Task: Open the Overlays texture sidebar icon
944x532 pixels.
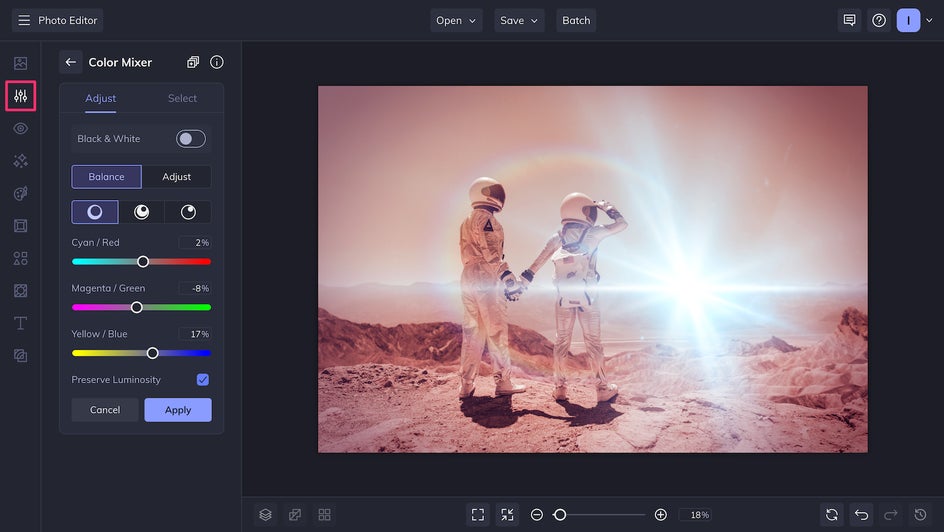Action: (x=20, y=291)
